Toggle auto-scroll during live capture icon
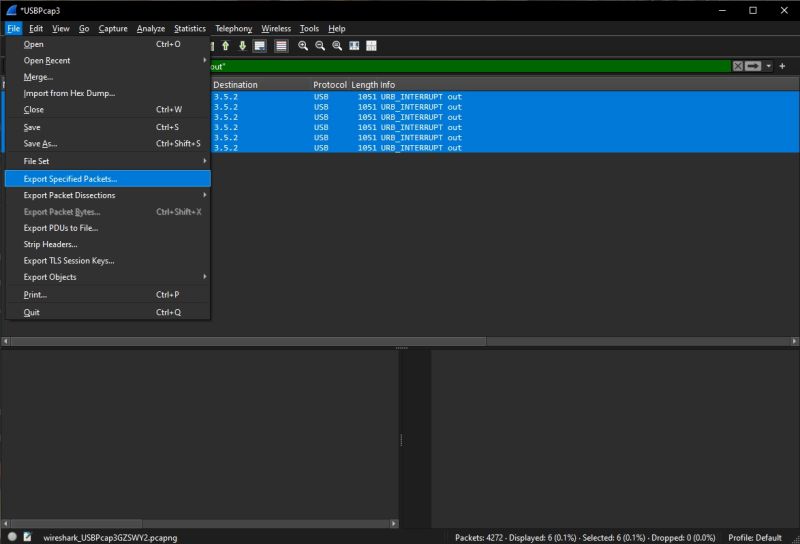 click(260, 46)
